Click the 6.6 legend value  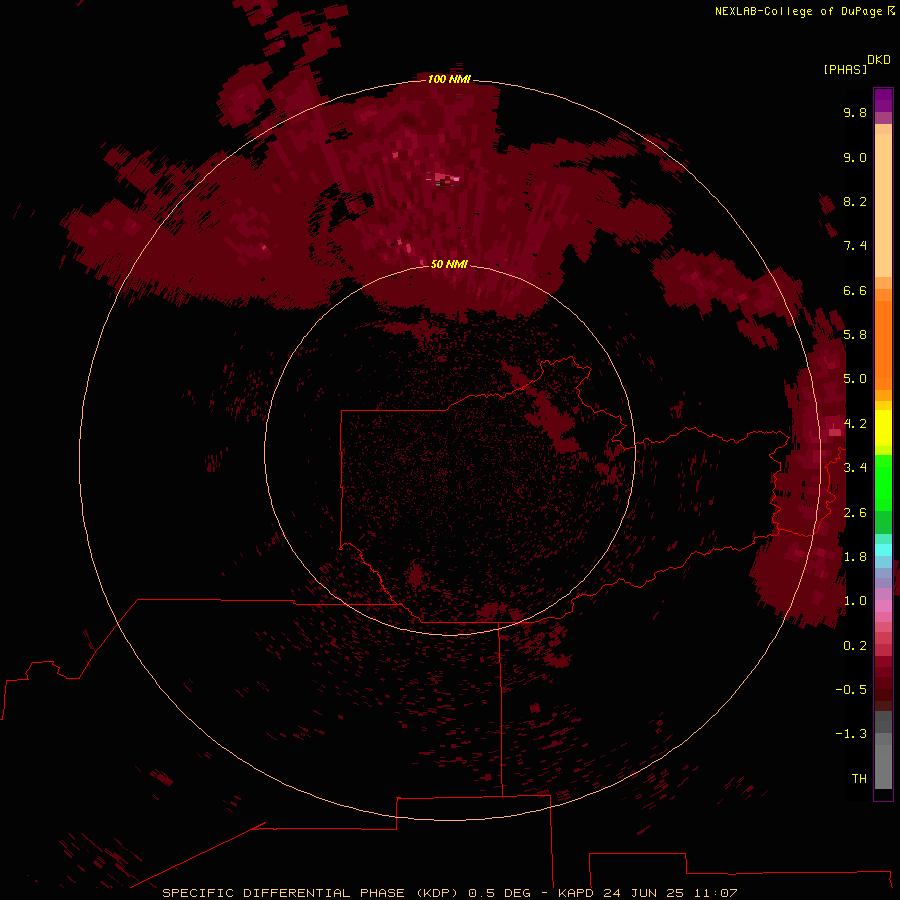855,290
